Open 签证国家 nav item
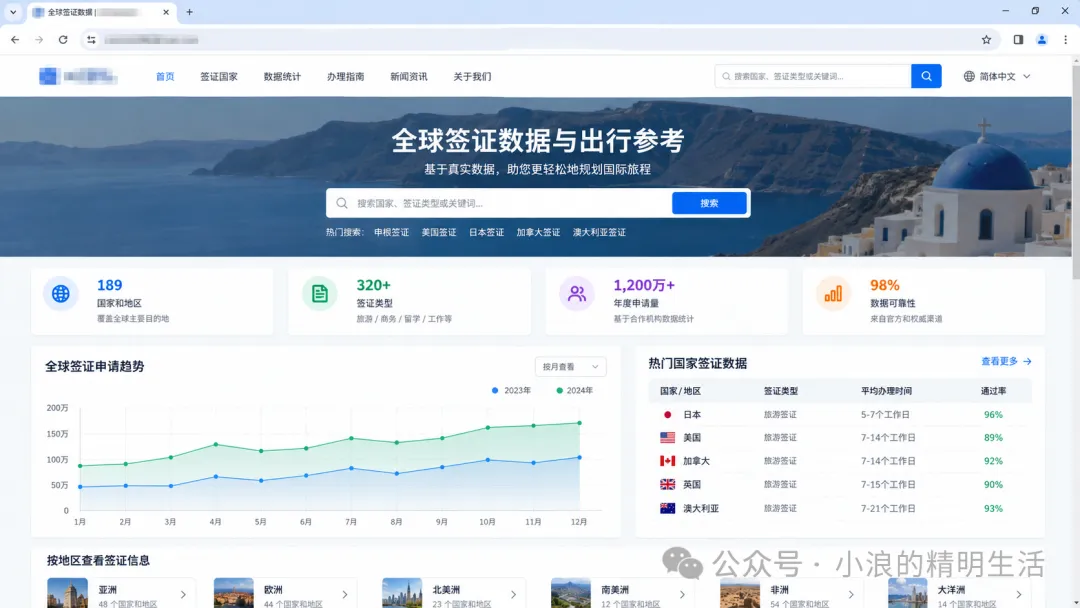1080x608 pixels. [219, 76]
